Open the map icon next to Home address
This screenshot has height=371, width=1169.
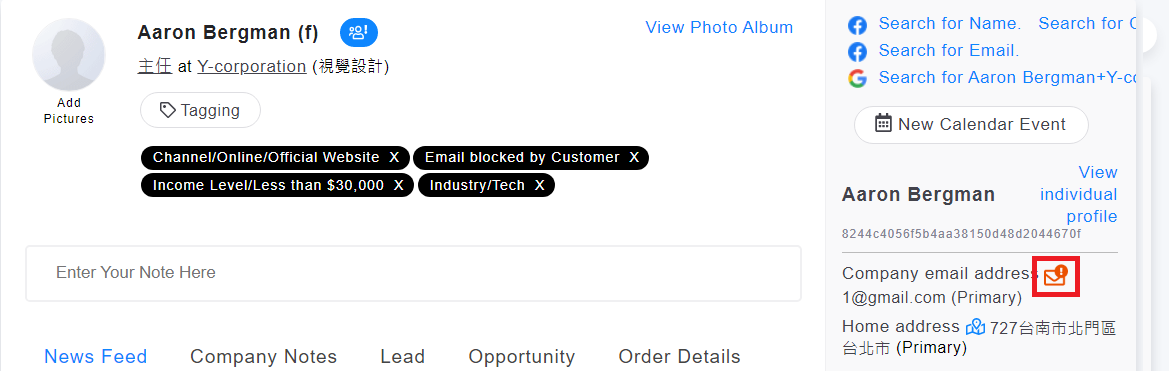tap(975, 326)
